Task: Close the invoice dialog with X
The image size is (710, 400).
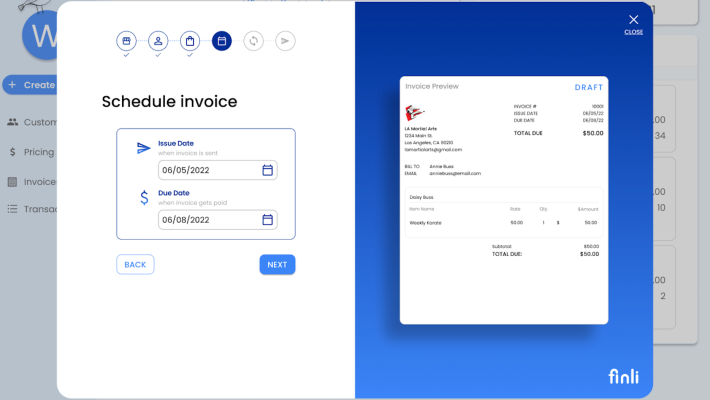Action: tap(633, 20)
